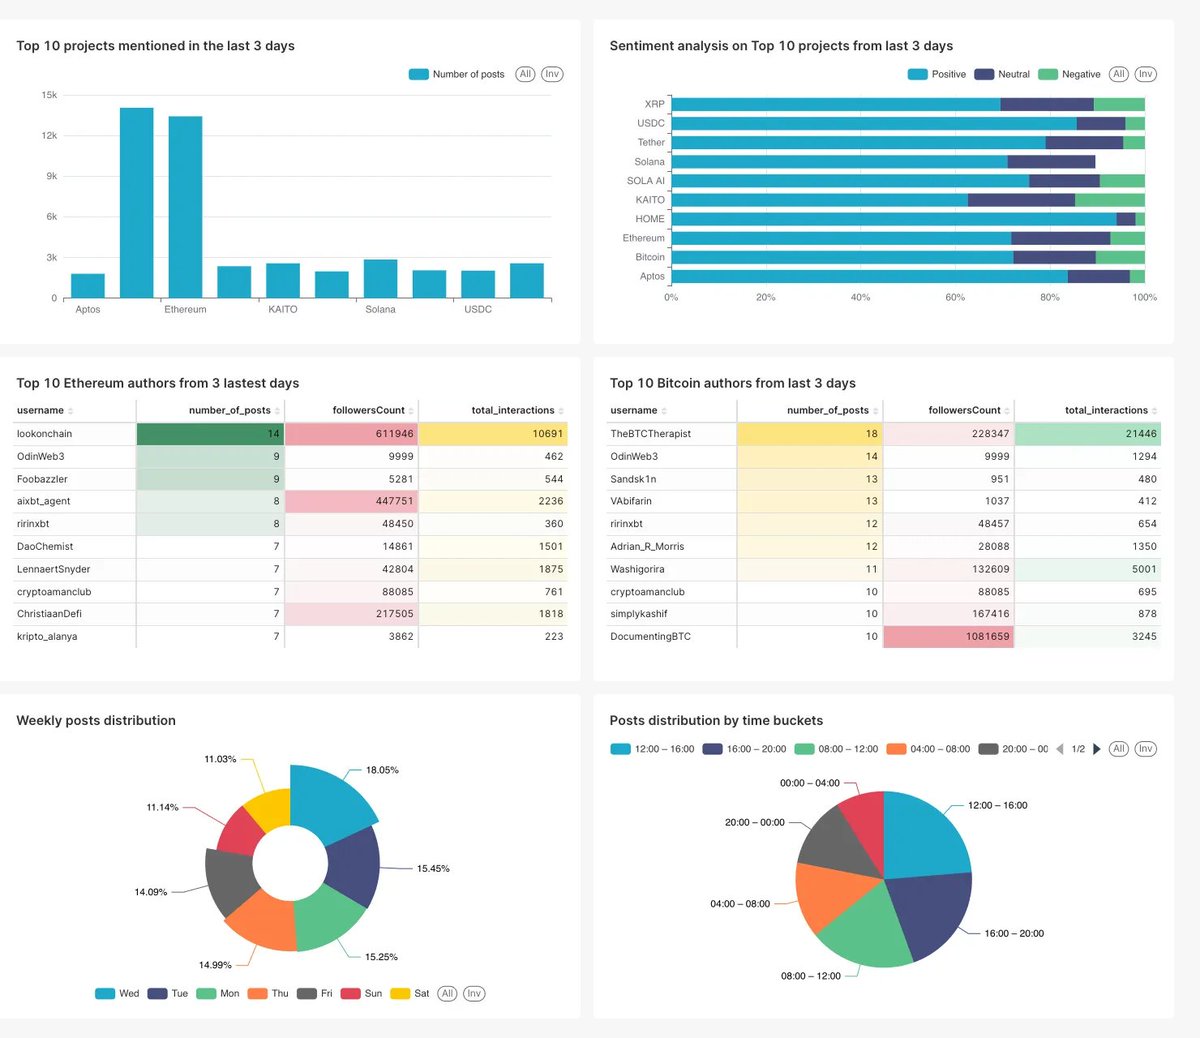Toggle 16:00 – 20:00 legend in time buckets chart

745,749
